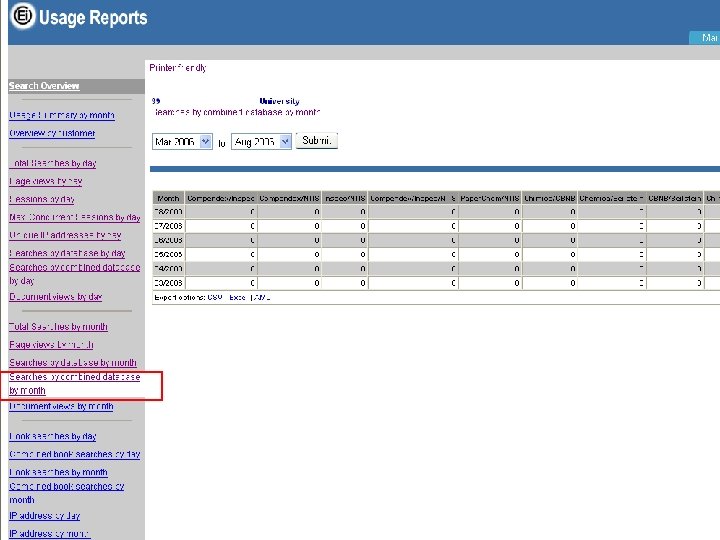Open Book searches by month report
This screenshot has height=540, width=720.
[58, 472]
